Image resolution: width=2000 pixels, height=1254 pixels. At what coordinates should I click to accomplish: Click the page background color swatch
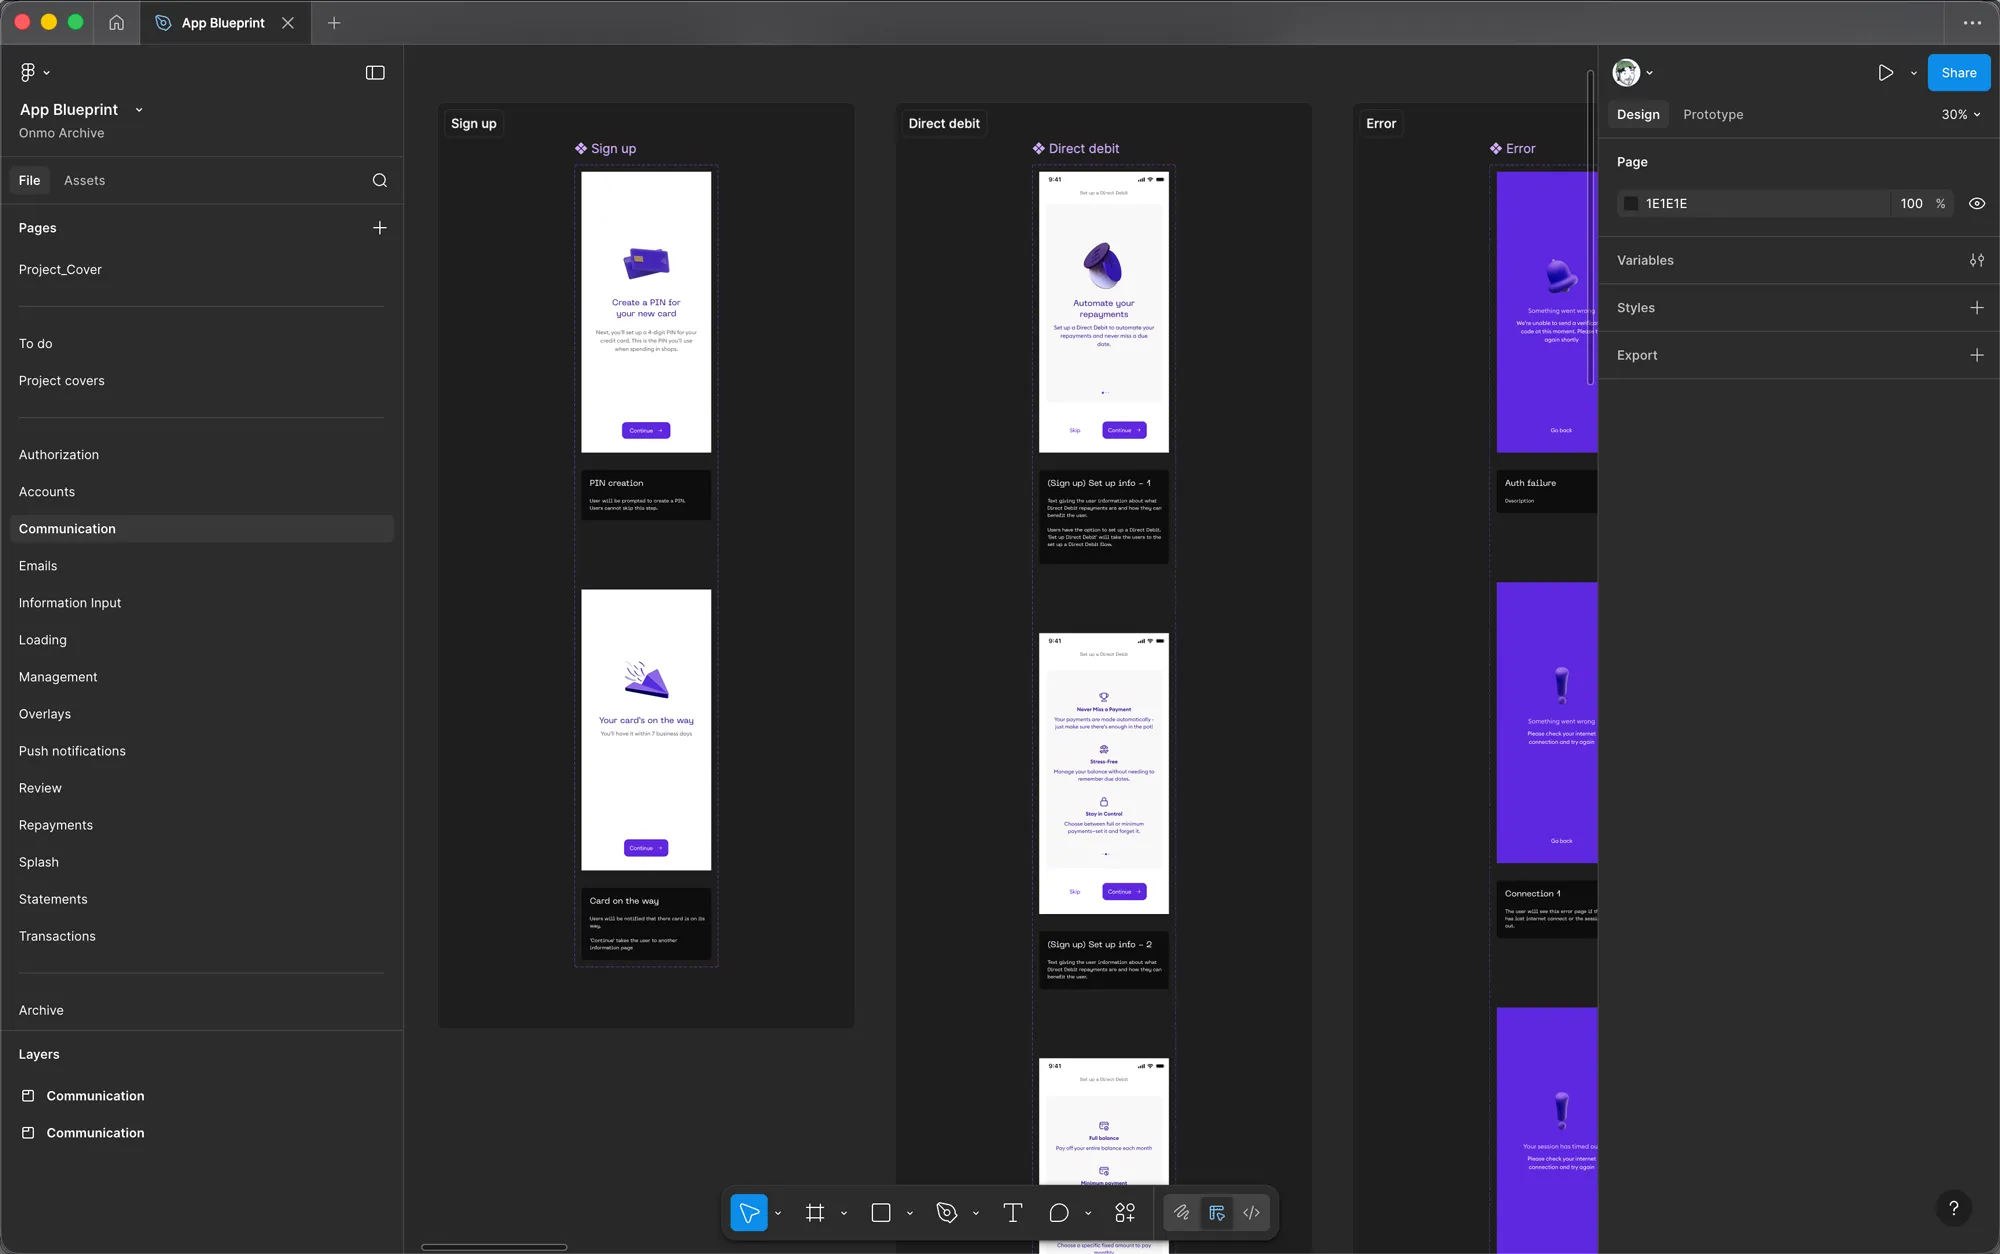[1631, 203]
